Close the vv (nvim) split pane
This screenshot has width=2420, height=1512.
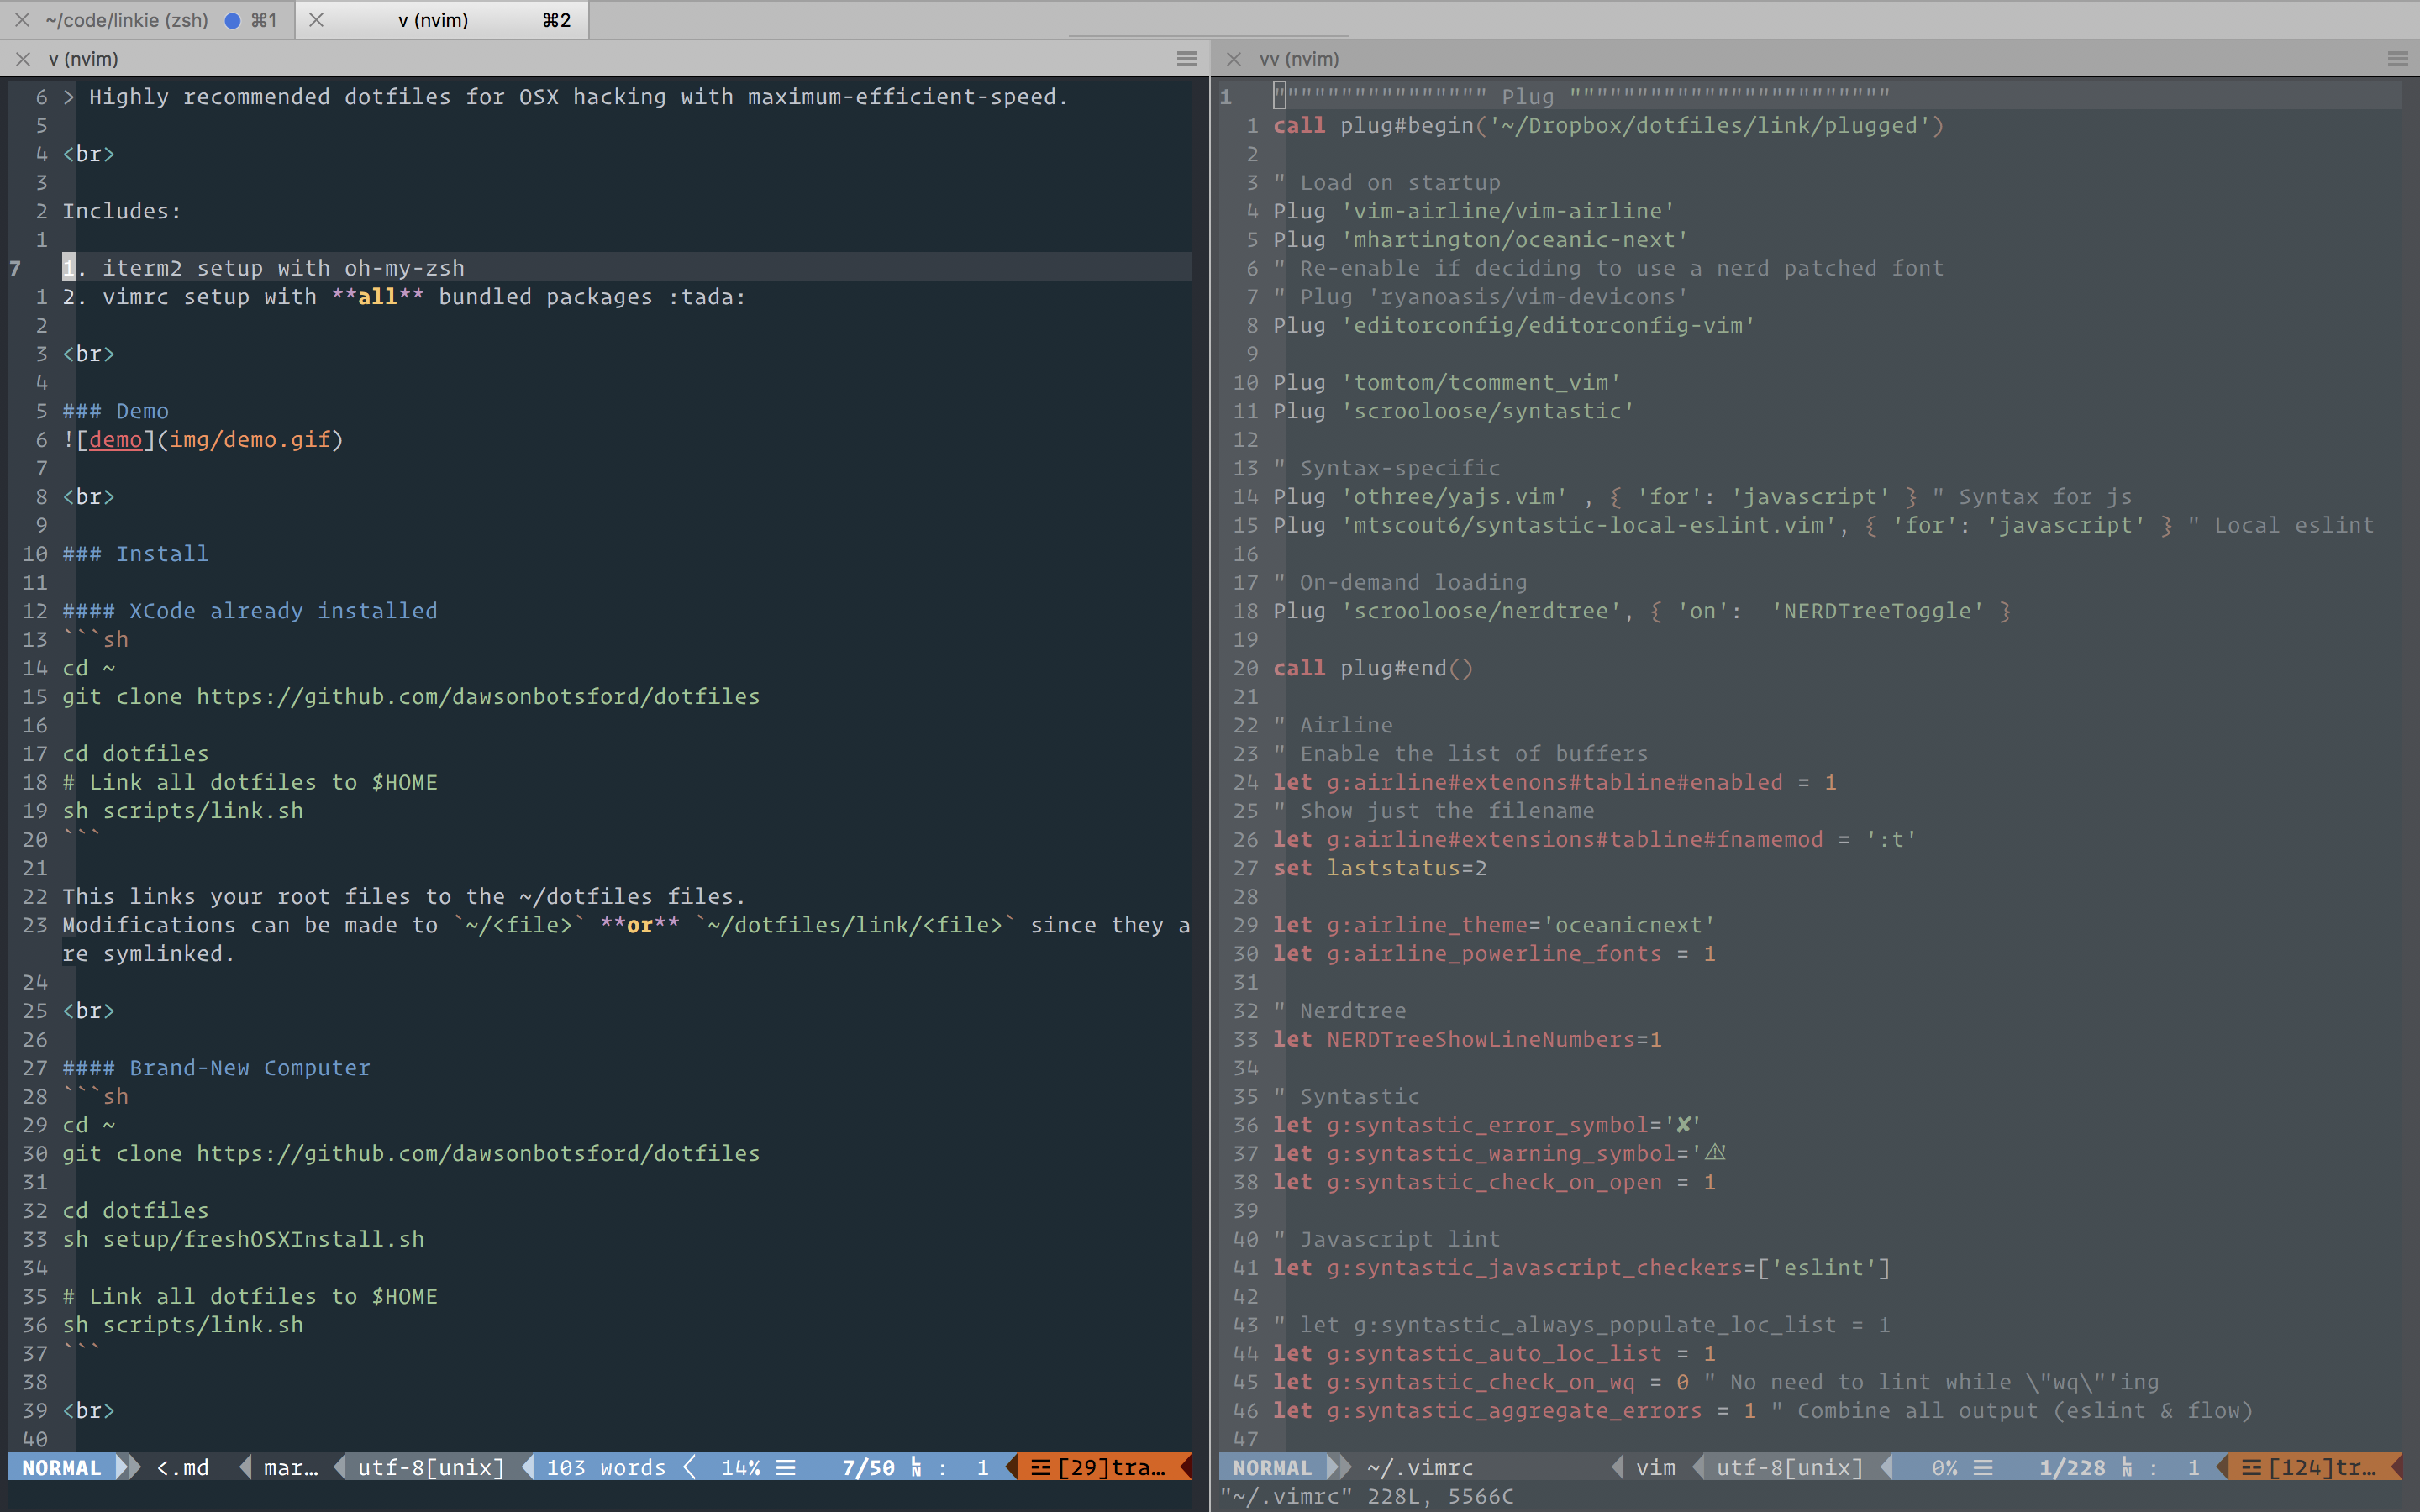1234,59
